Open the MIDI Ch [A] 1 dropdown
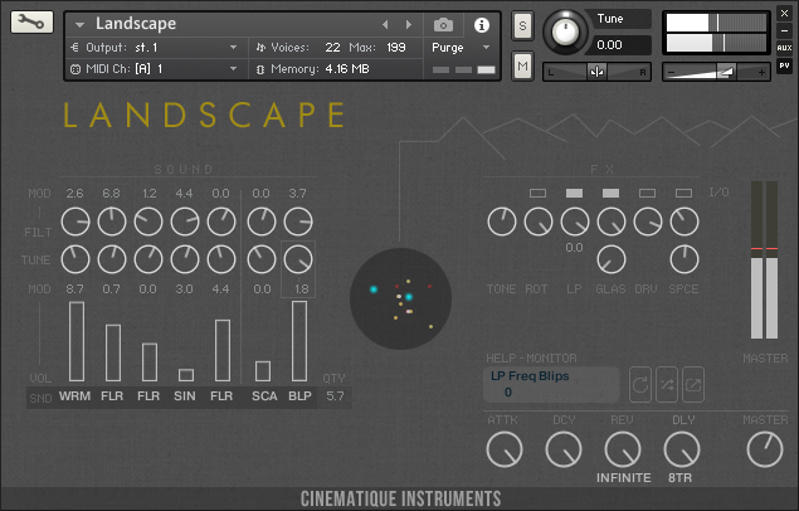 (233, 69)
